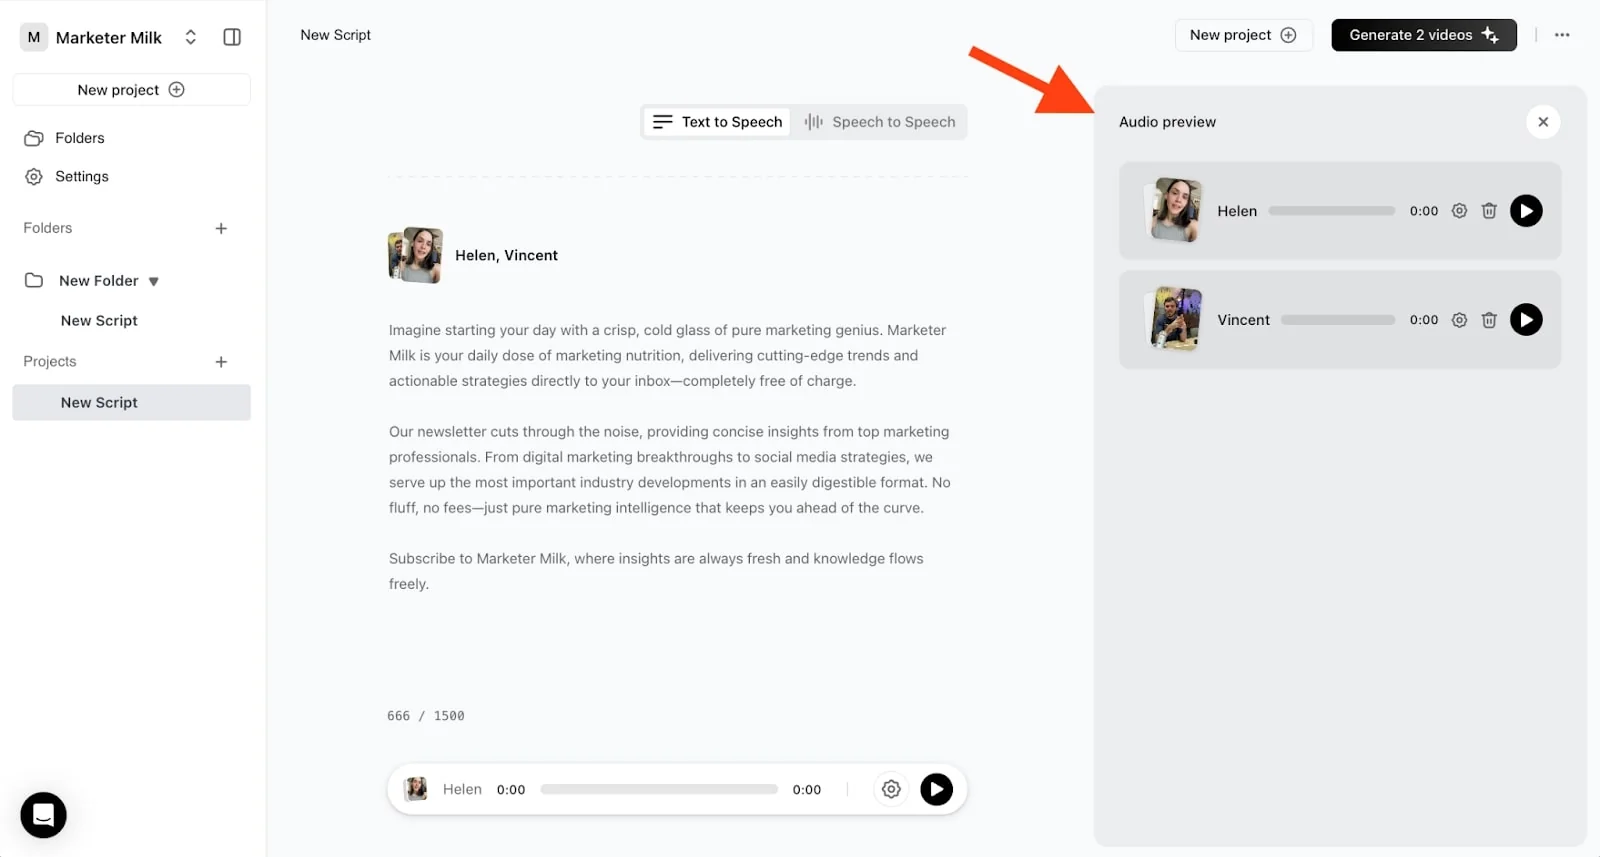Open New Script under New Folder
Image resolution: width=1600 pixels, height=857 pixels.
coord(99,320)
